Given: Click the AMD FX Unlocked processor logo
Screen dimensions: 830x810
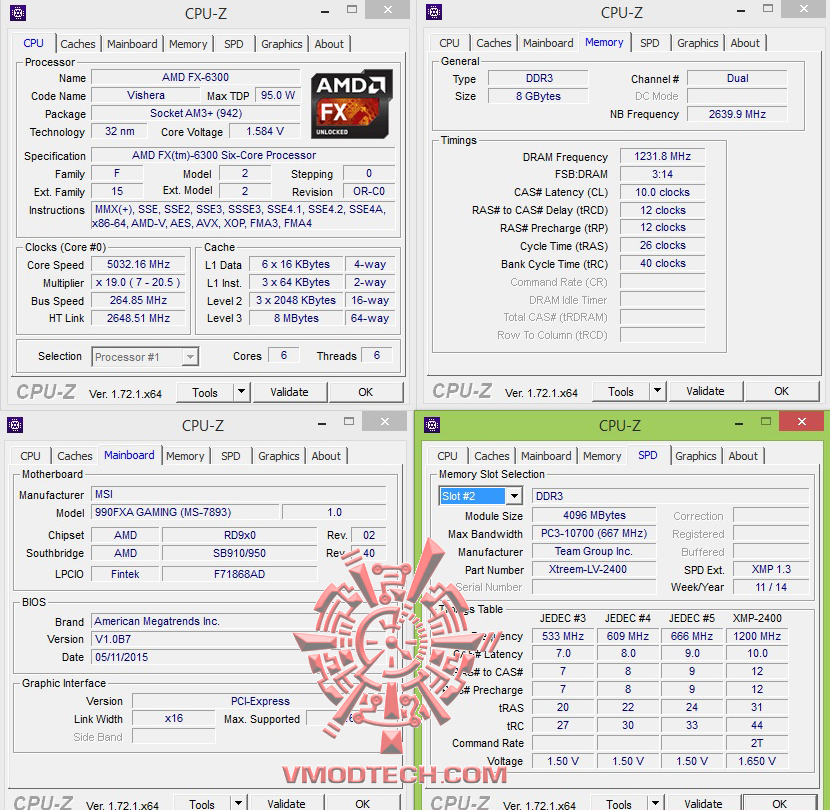Looking at the screenshot, I should point(351,104).
